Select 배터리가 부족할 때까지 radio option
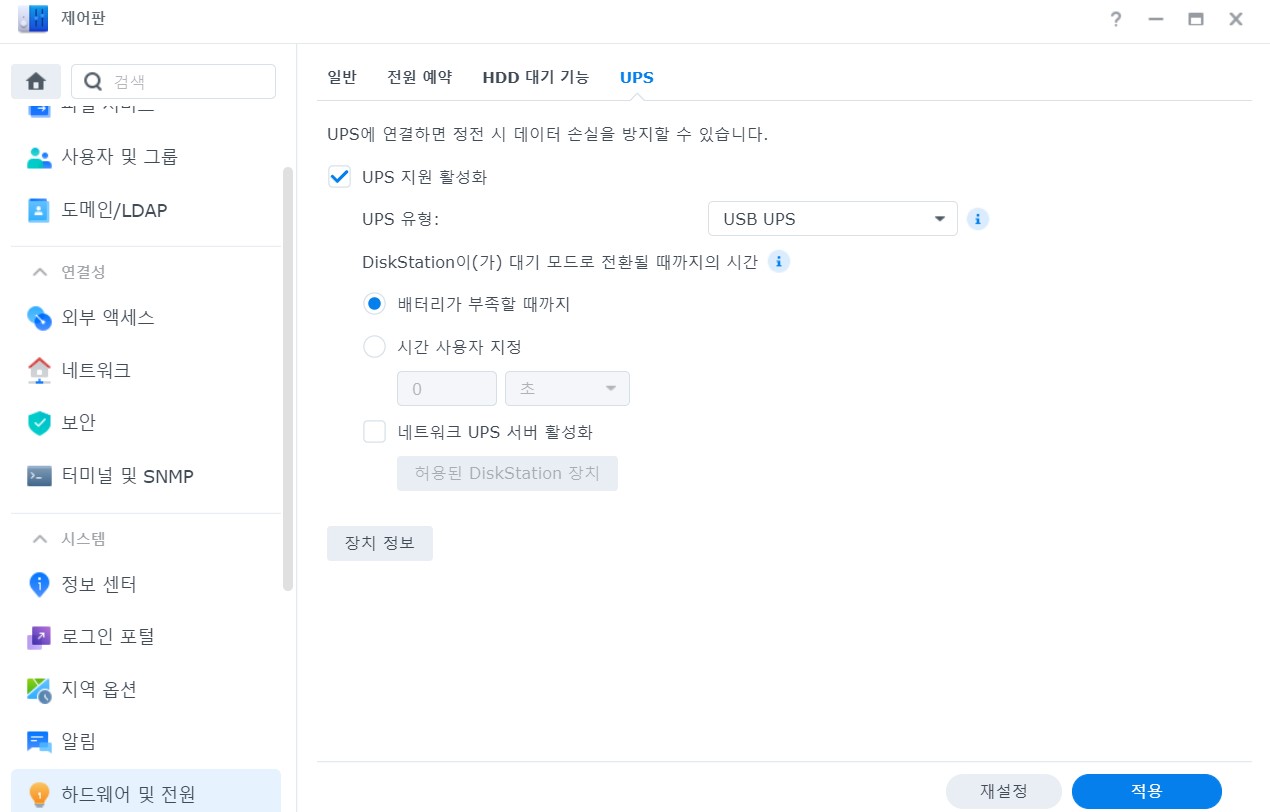Viewport: 1270px width, 812px height. [375, 304]
